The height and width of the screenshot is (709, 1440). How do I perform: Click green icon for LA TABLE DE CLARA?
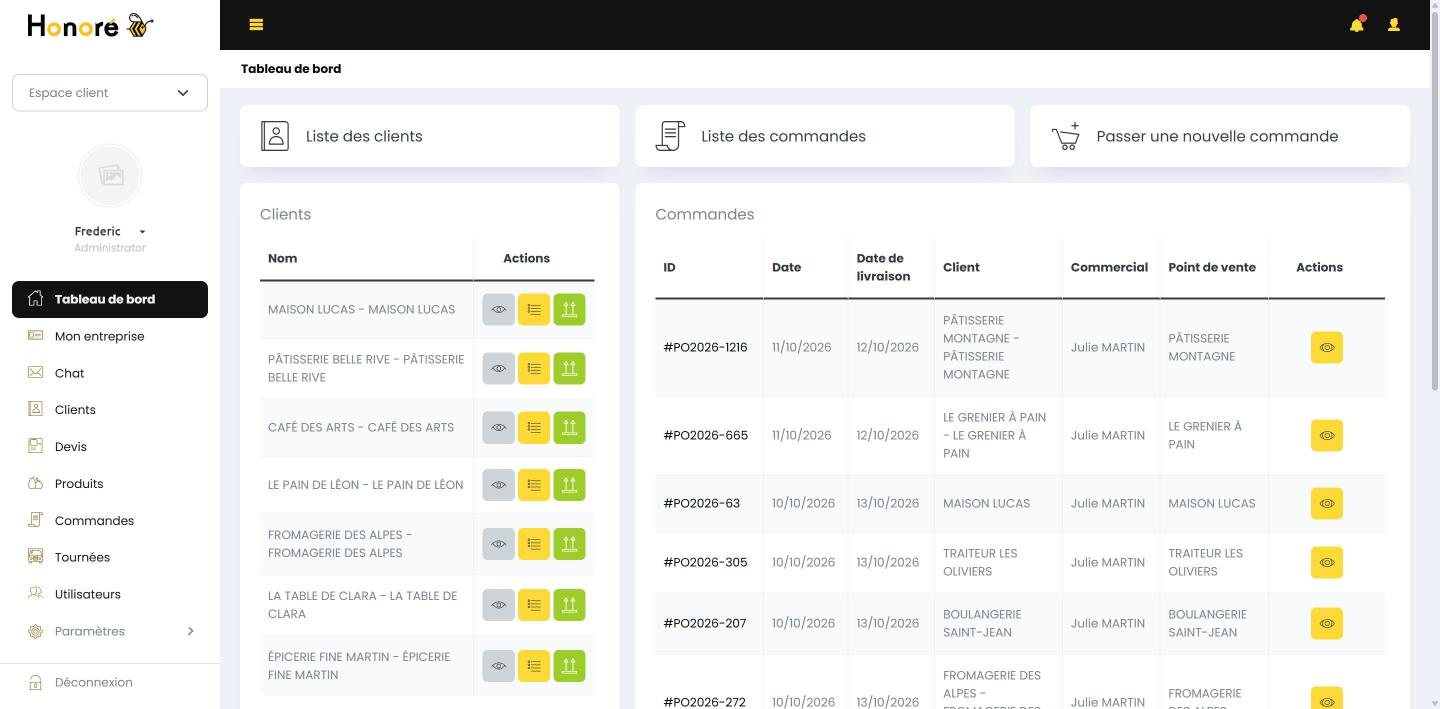point(569,605)
